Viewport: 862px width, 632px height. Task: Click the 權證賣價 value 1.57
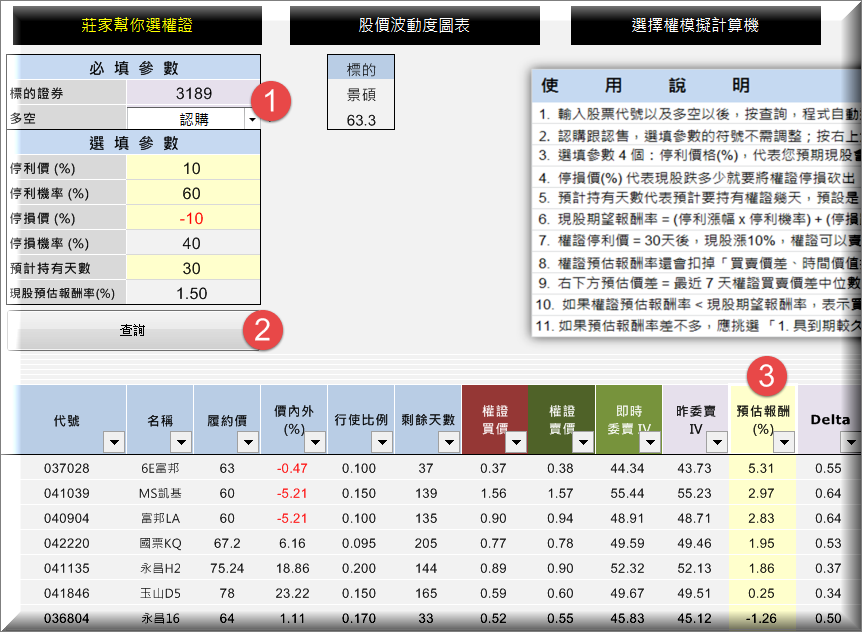click(x=560, y=494)
